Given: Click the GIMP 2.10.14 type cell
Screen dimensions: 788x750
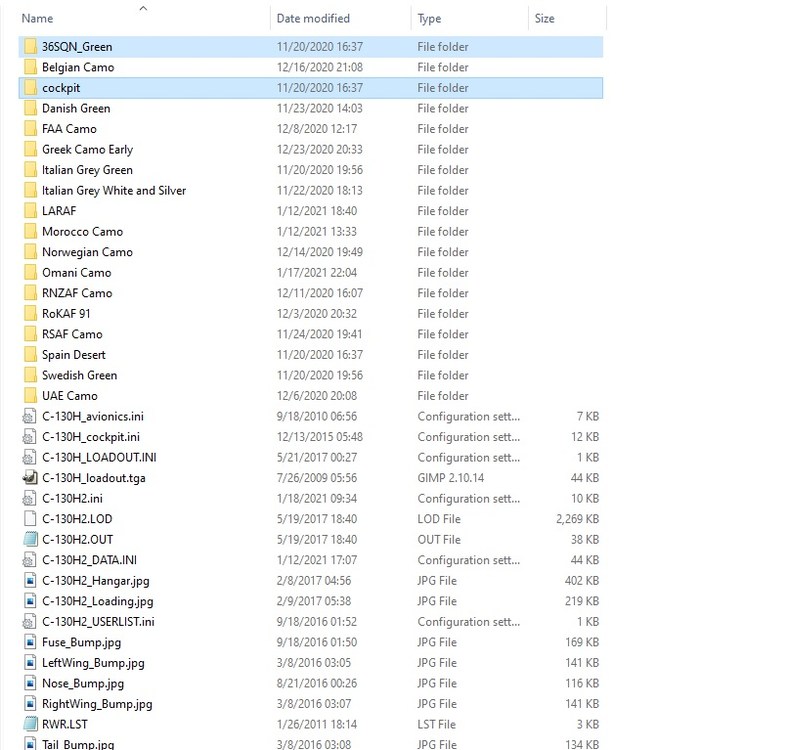Looking at the screenshot, I should (x=451, y=478).
